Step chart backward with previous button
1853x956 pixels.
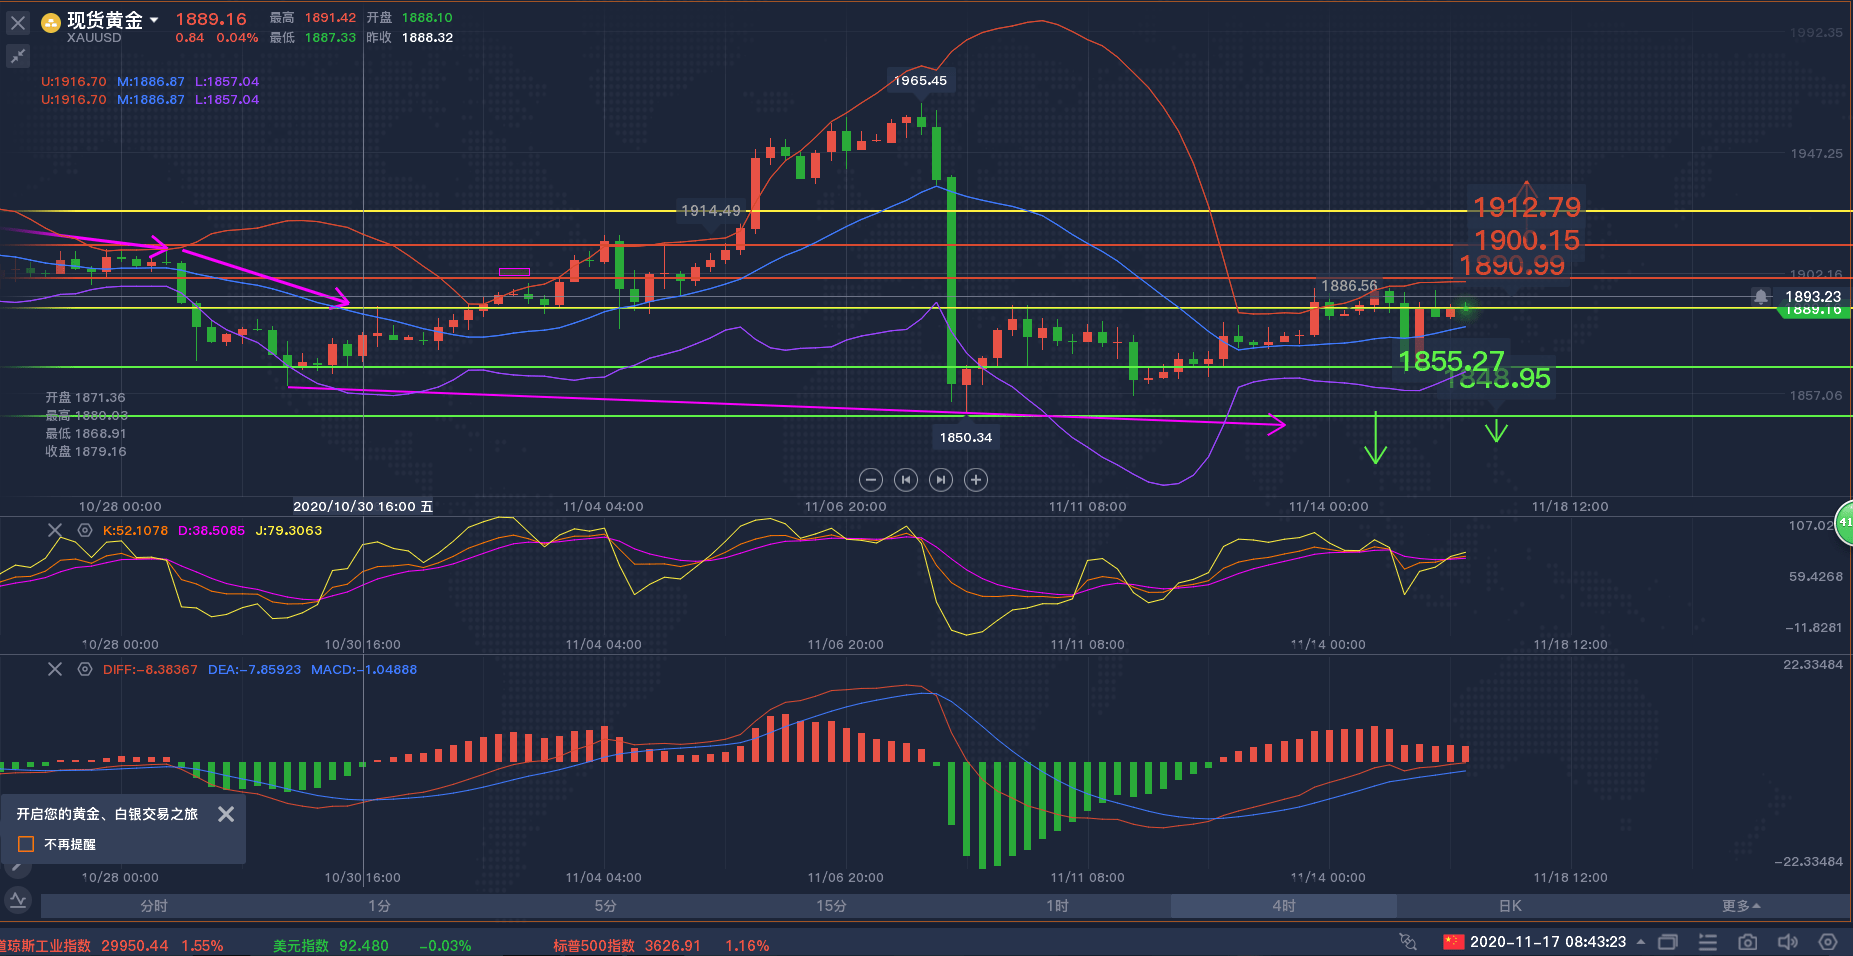point(906,480)
